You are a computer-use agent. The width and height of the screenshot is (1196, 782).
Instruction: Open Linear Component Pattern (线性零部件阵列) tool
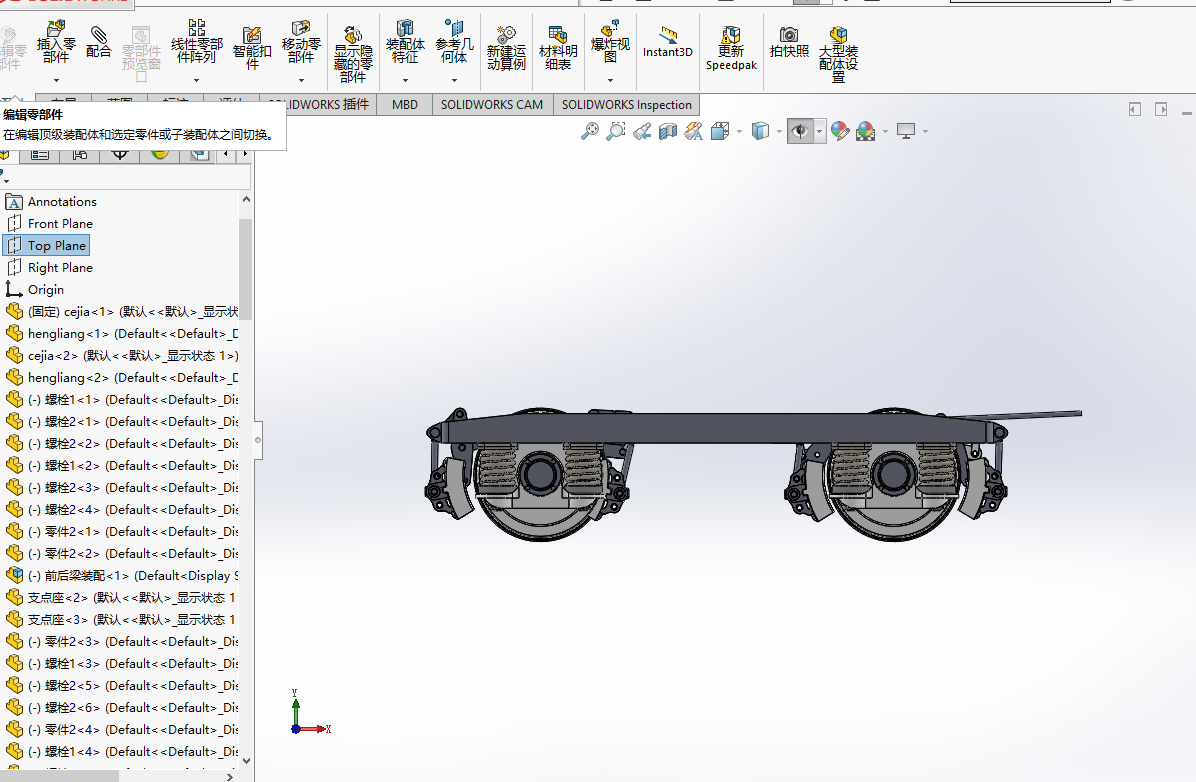(197, 42)
